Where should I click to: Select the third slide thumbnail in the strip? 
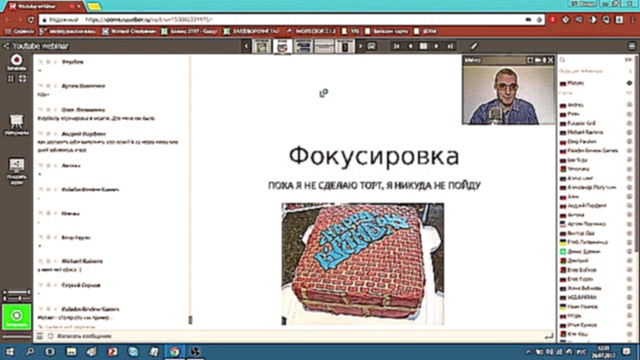point(303,46)
